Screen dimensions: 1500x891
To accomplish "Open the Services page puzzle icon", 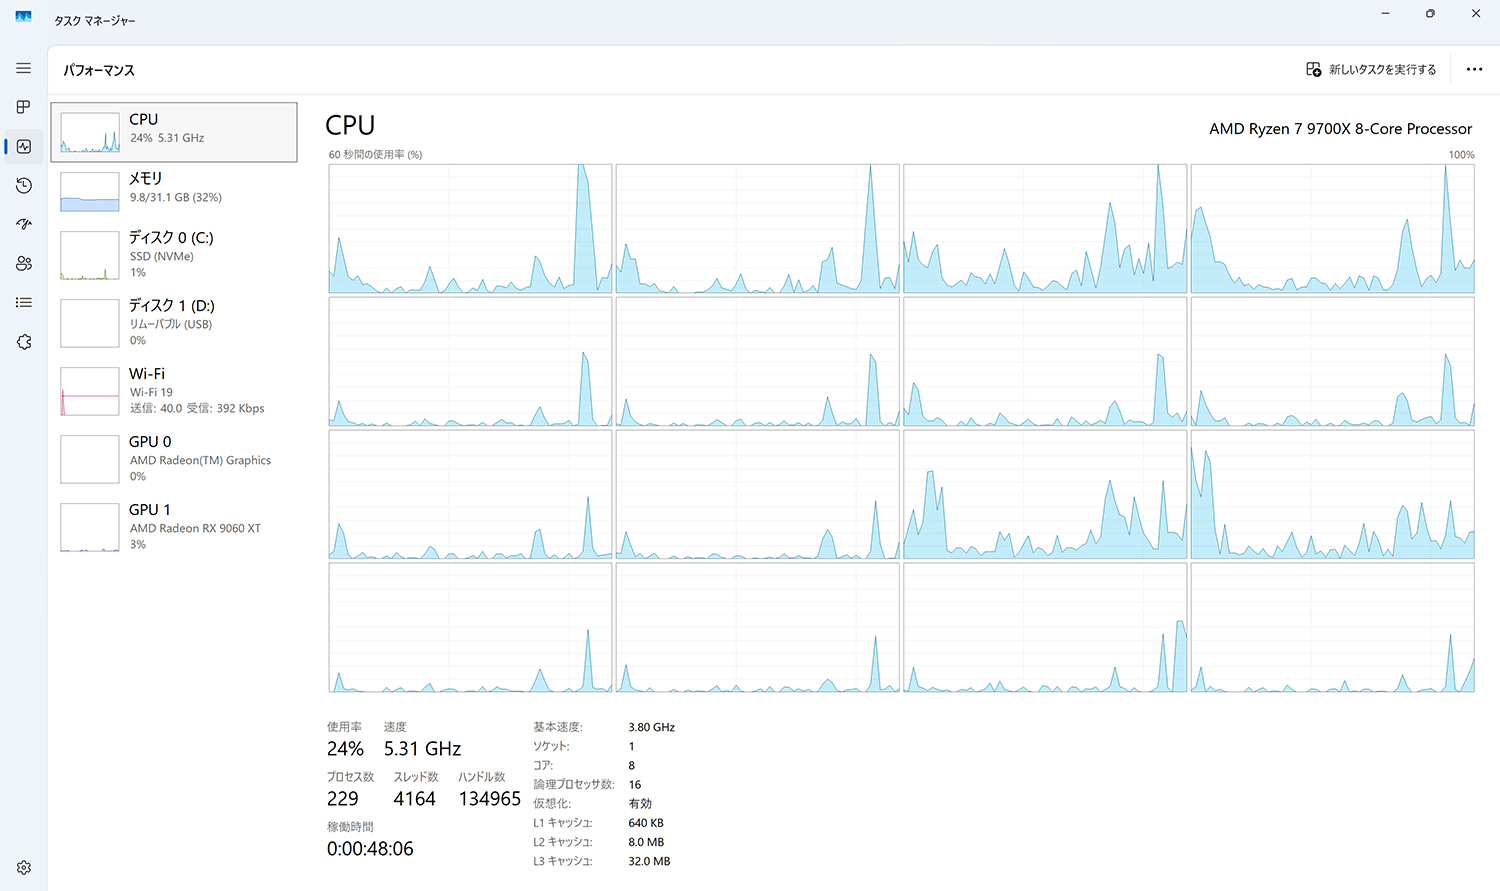I will click(x=24, y=342).
